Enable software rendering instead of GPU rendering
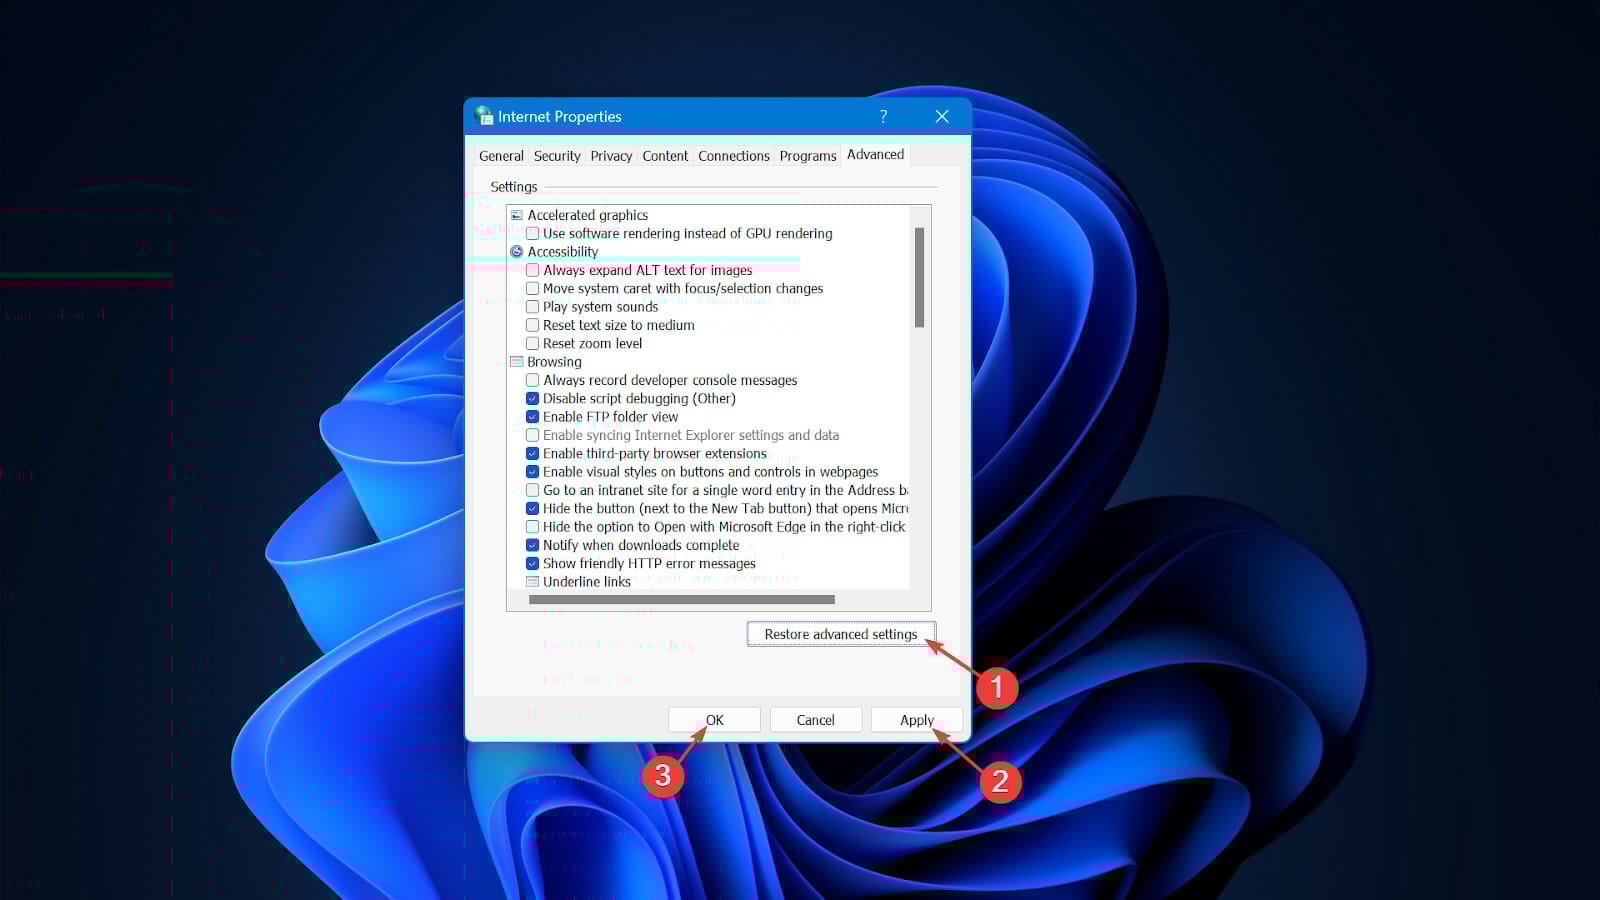This screenshot has width=1600, height=900. pos(532,234)
